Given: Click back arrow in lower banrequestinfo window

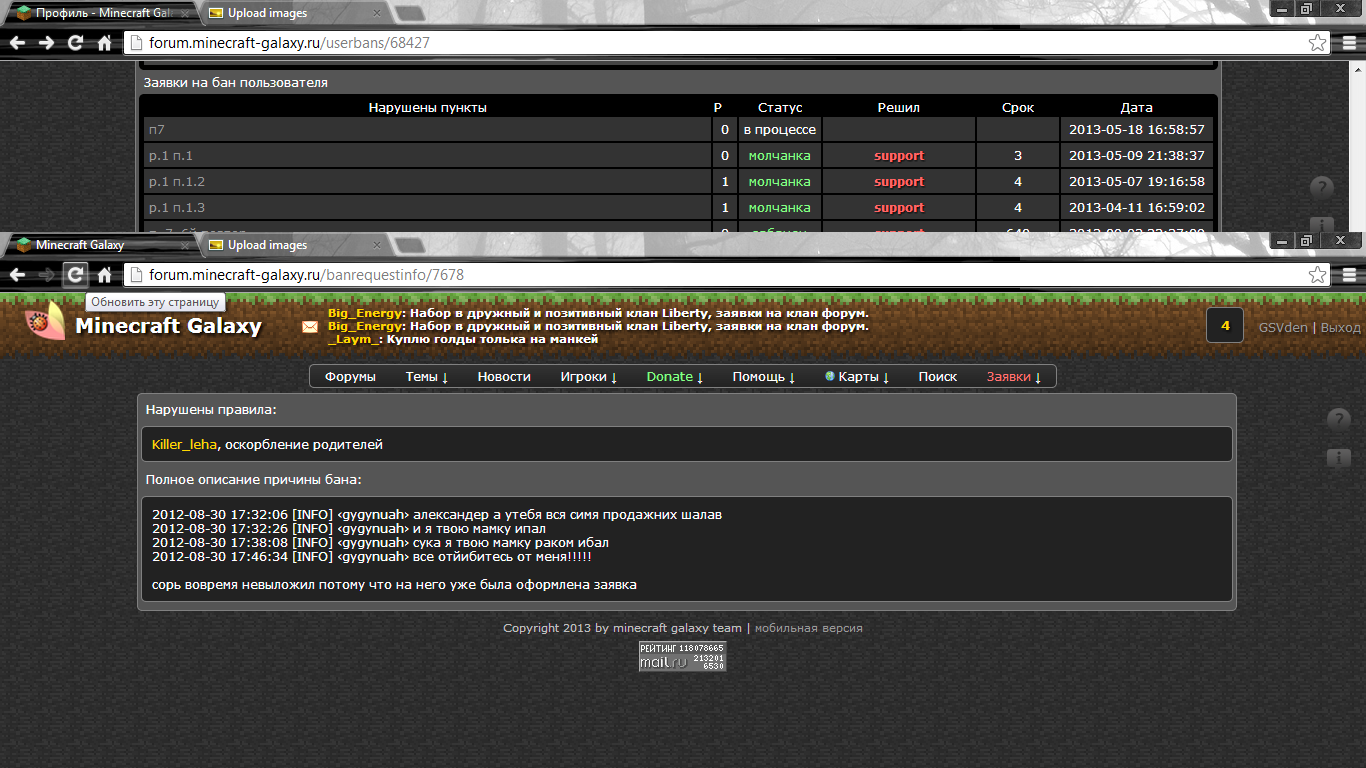Looking at the screenshot, I should coord(17,274).
